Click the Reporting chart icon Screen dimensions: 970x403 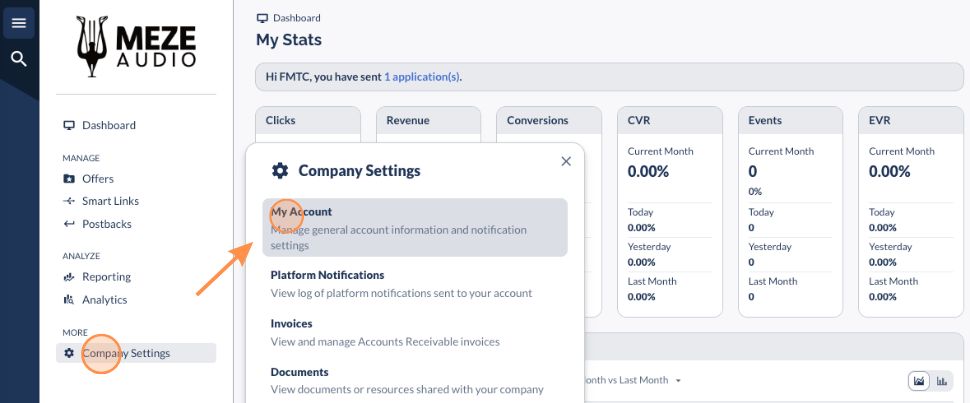pyautogui.click(x=69, y=277)
